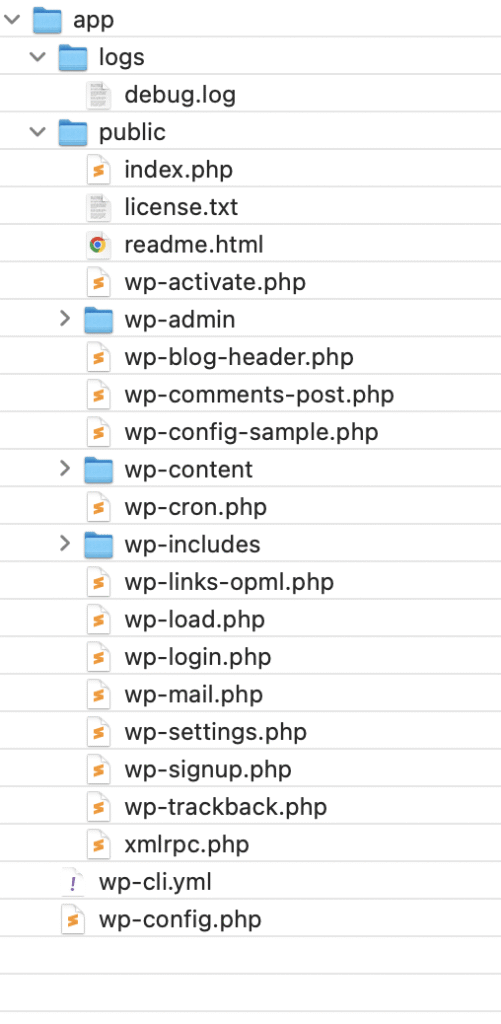
Task: Select wp-blog-header.php file name
Action: (239, 357)
